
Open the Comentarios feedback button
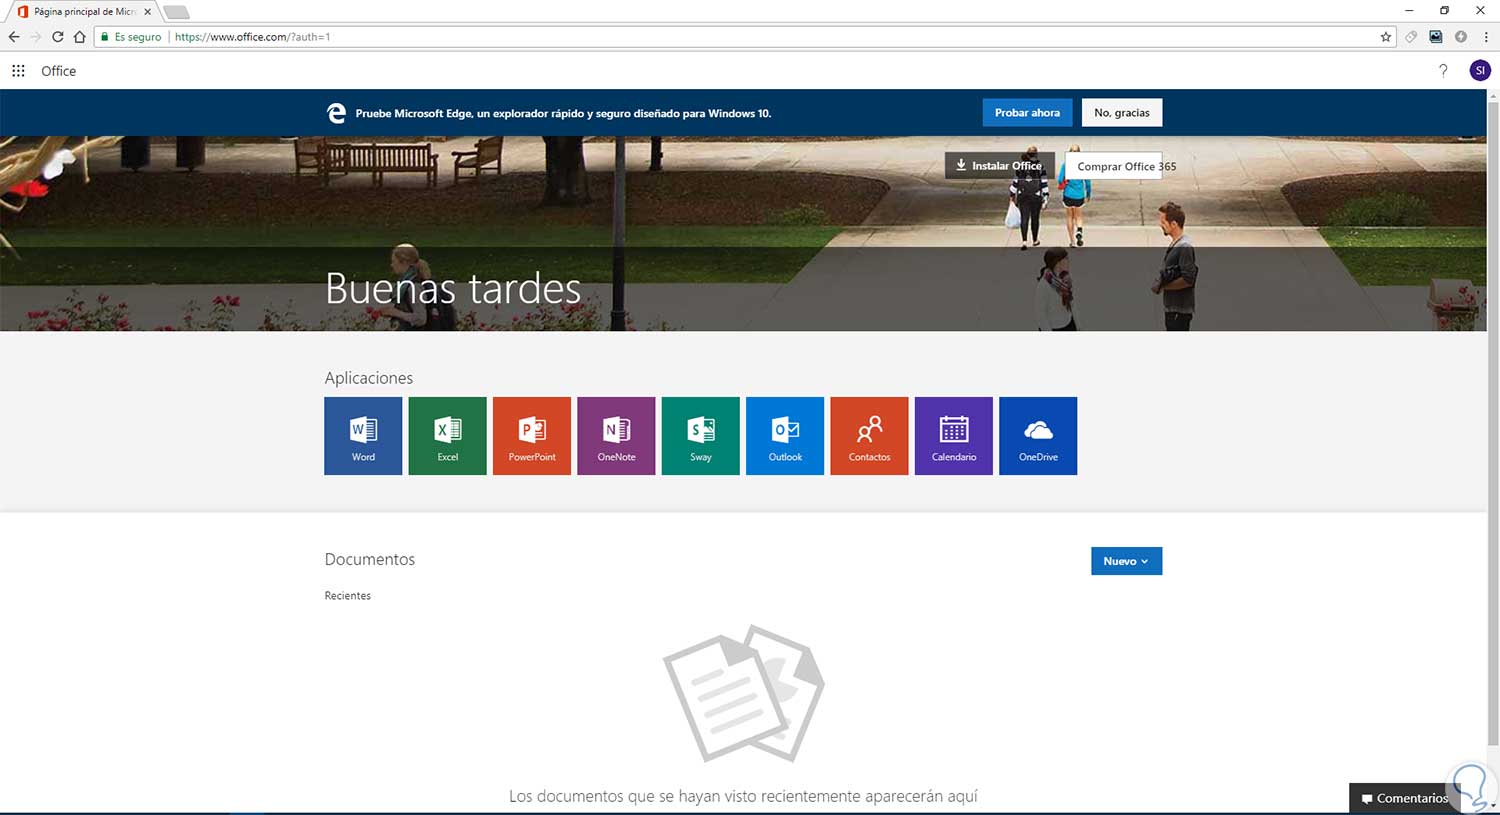[x=1403, y=798]
